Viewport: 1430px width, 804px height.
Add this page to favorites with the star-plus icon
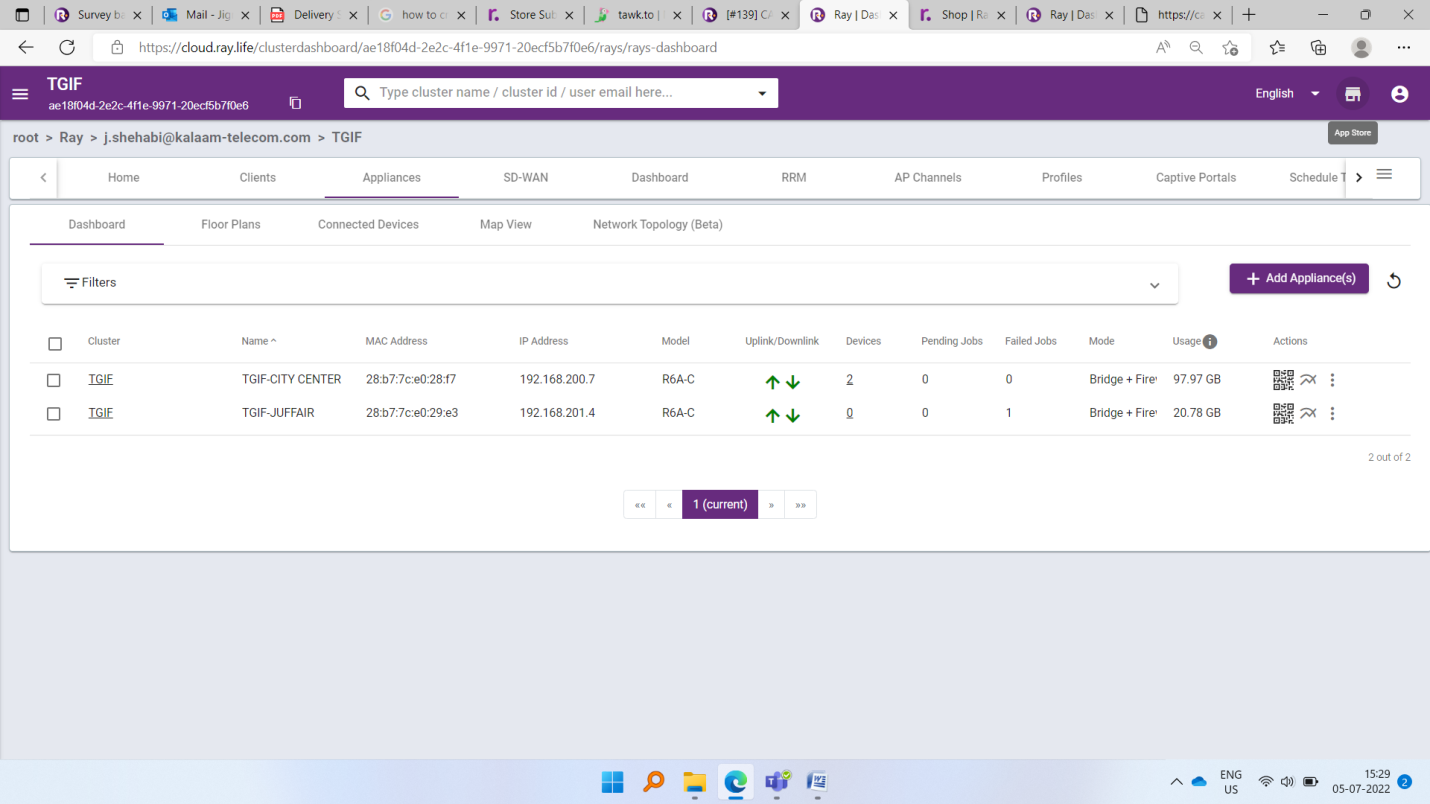pos(1230,47)
